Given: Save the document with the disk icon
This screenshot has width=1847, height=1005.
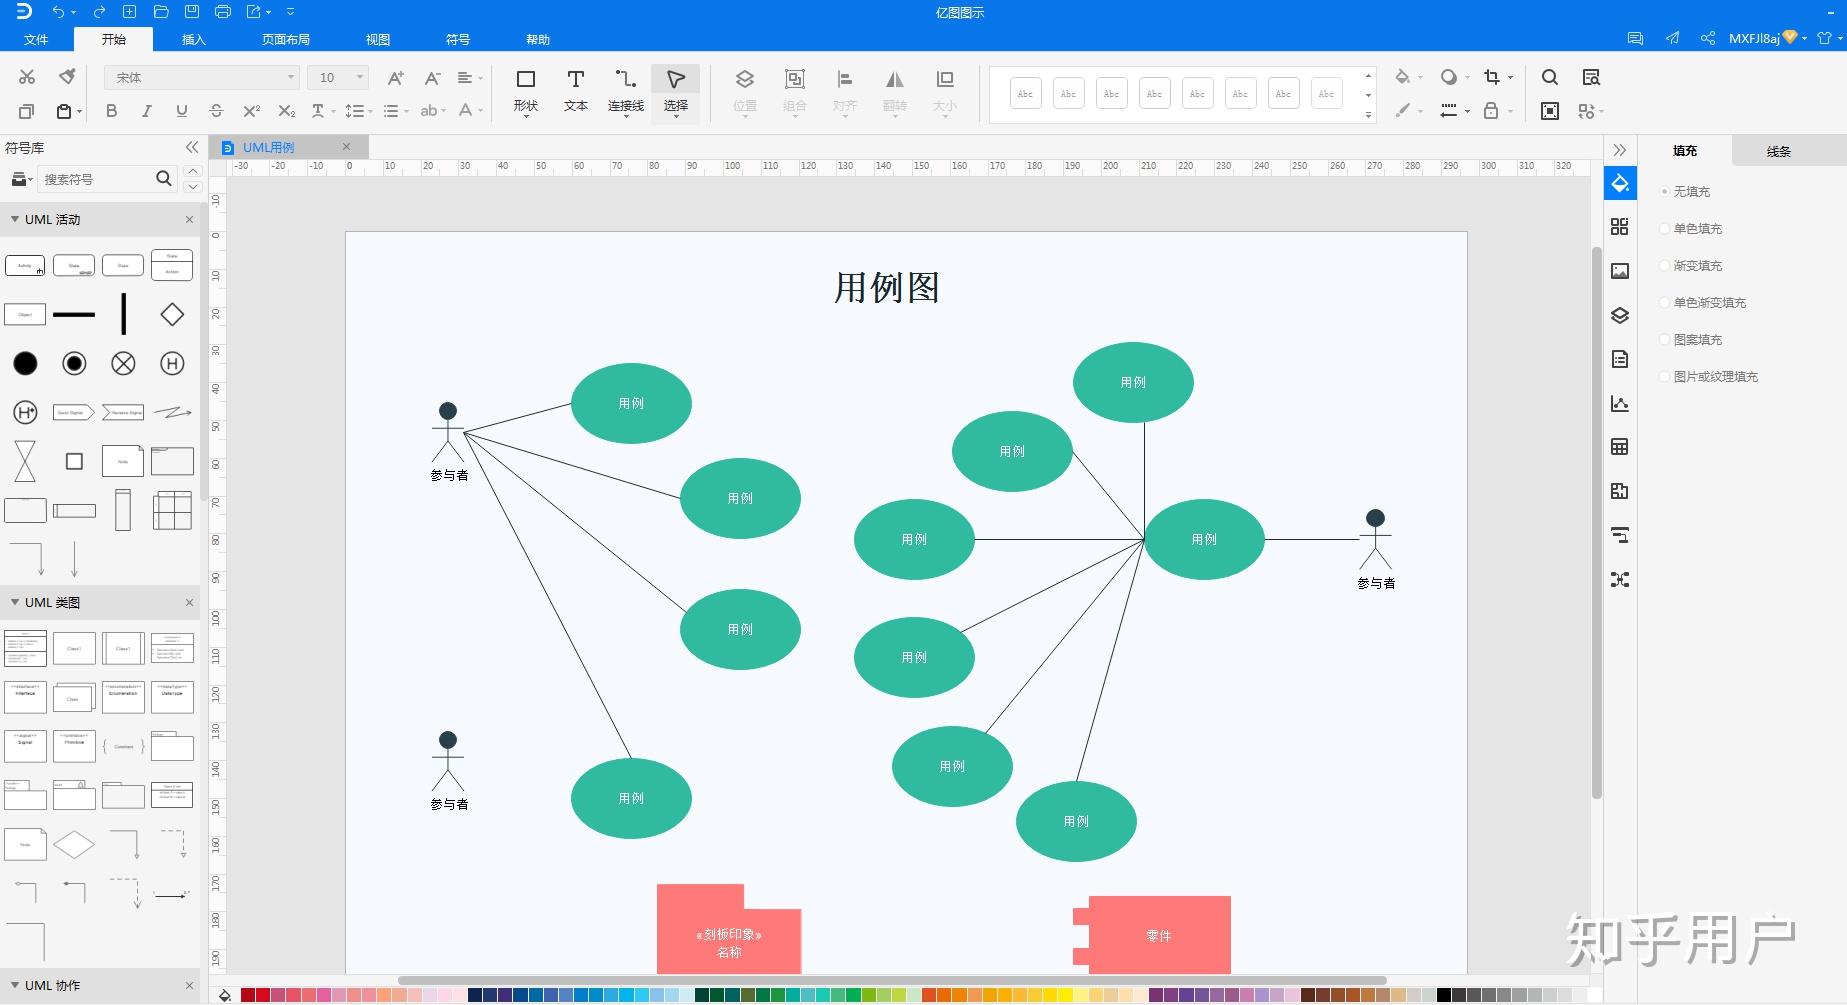Looking at the screenshot, I should [x=192, y=12].
